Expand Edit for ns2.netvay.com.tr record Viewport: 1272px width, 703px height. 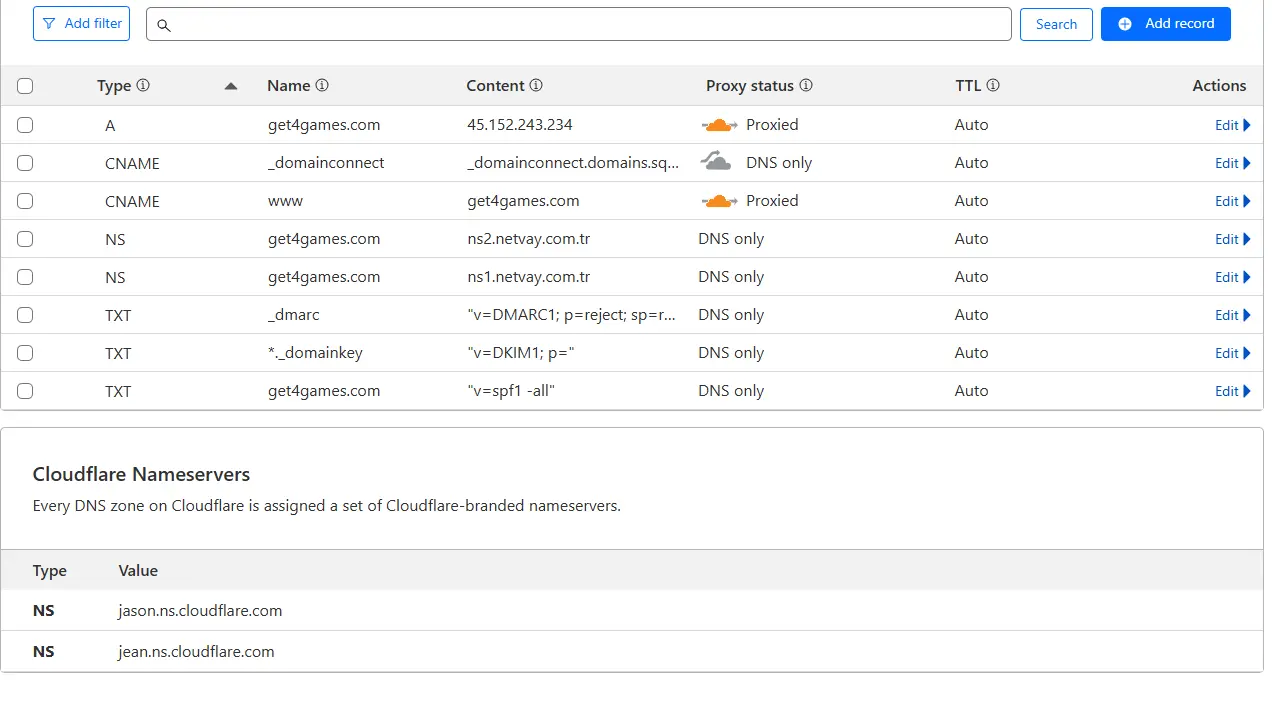[1233, 239]
